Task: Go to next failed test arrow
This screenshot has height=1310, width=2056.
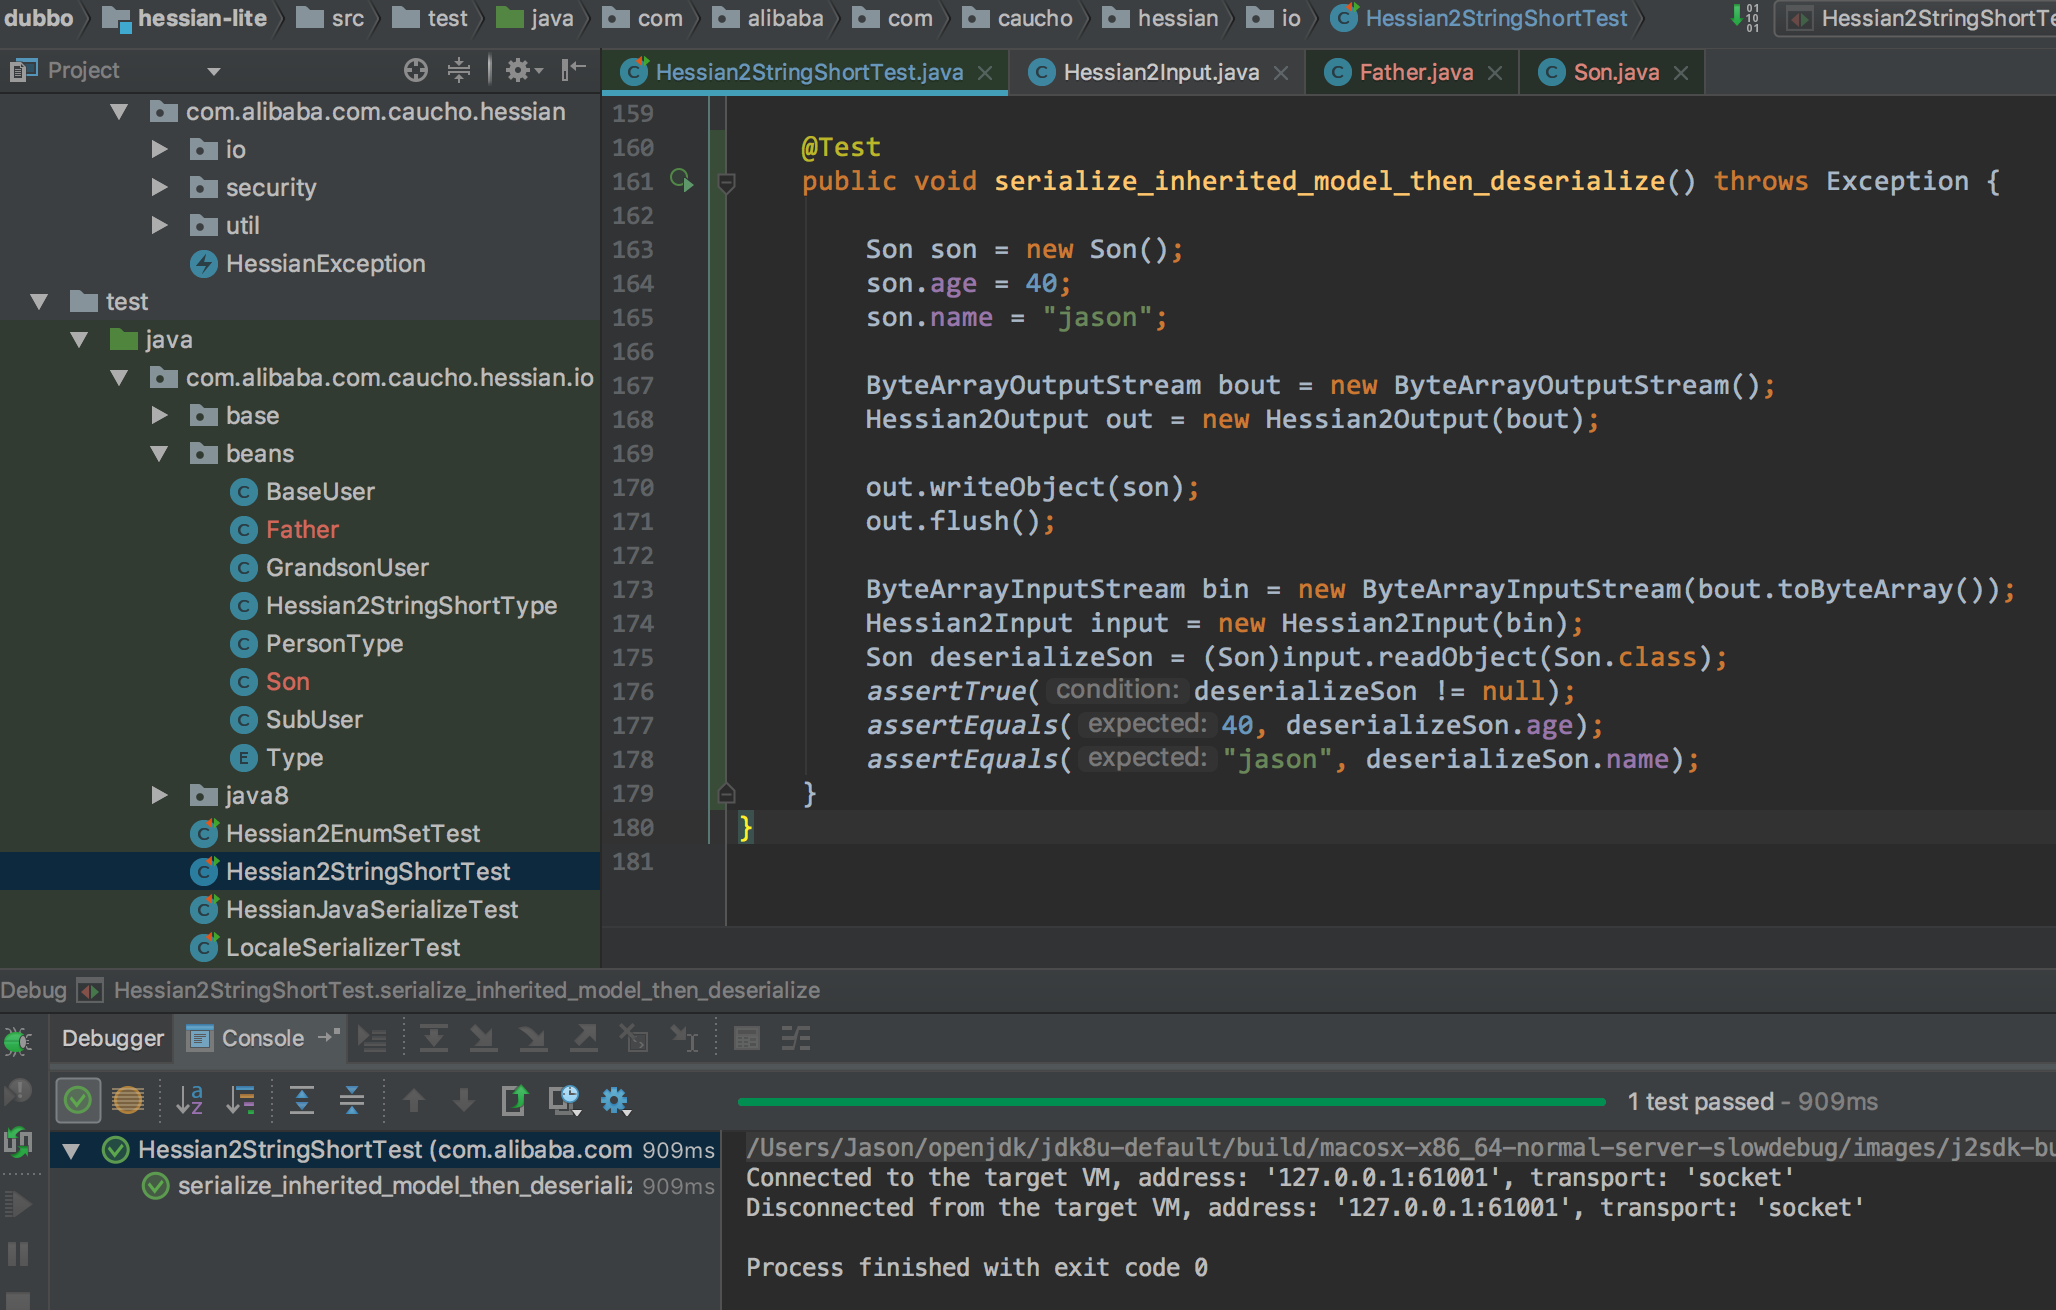Action: coord(463,1101)
